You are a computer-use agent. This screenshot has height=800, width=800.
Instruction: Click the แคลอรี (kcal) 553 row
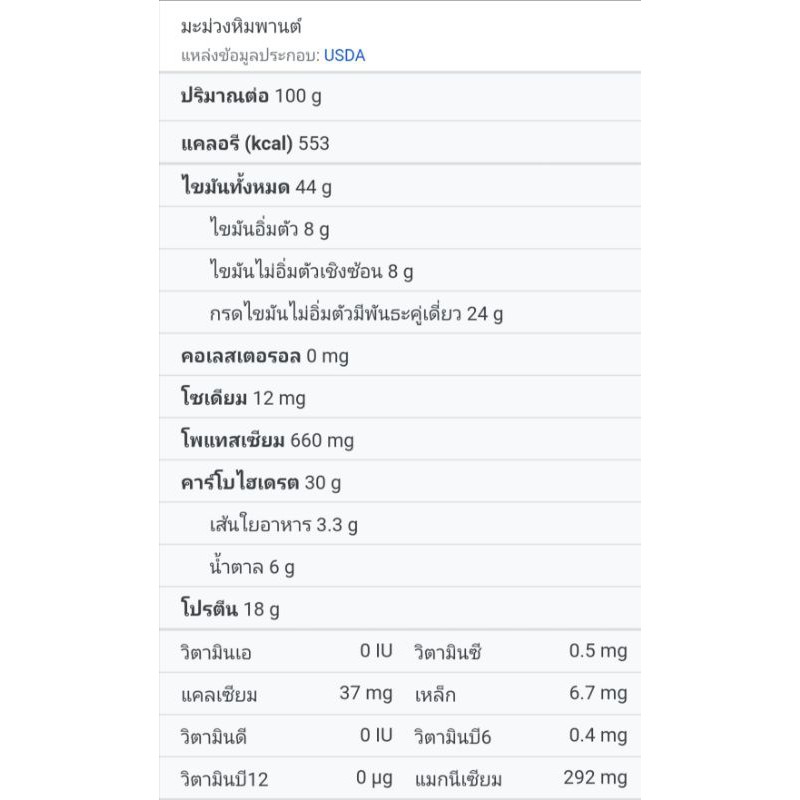[x=255, y=144]
